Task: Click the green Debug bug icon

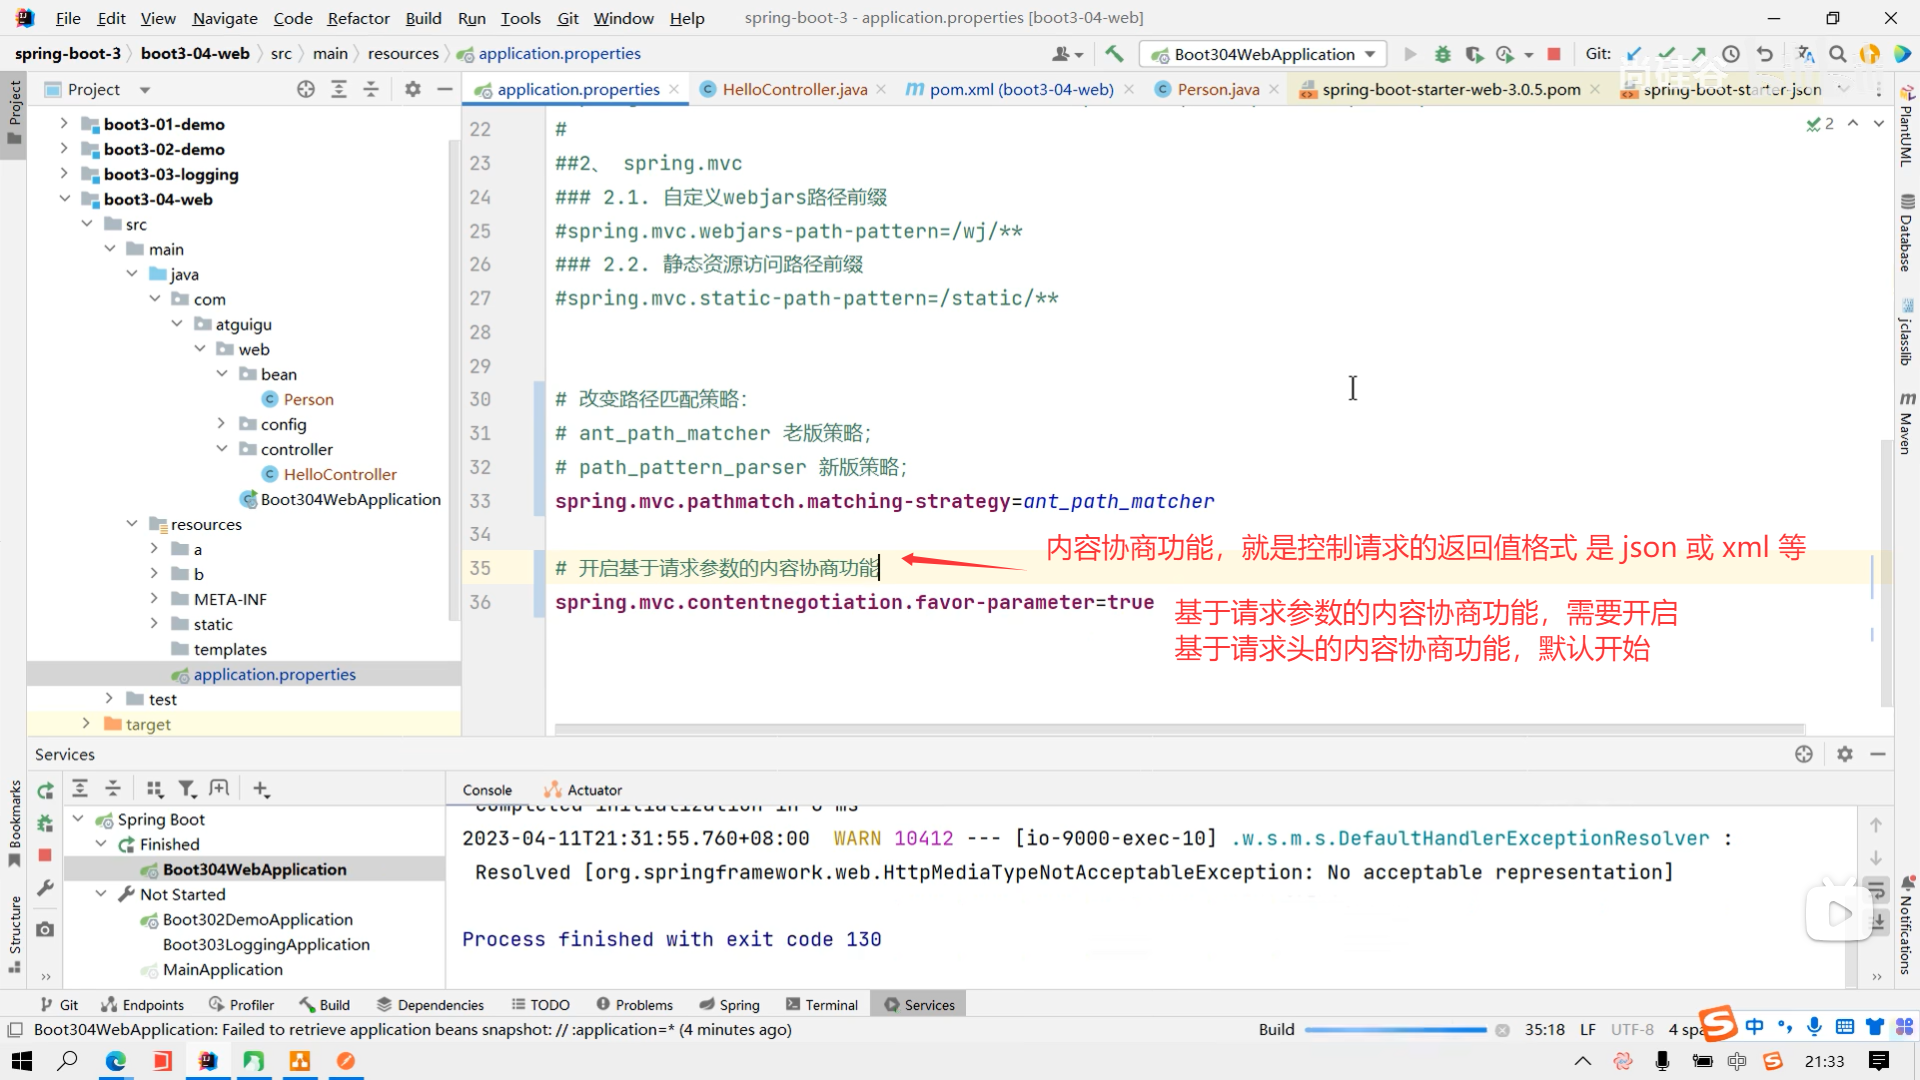Action: (x=1442, y=54)
